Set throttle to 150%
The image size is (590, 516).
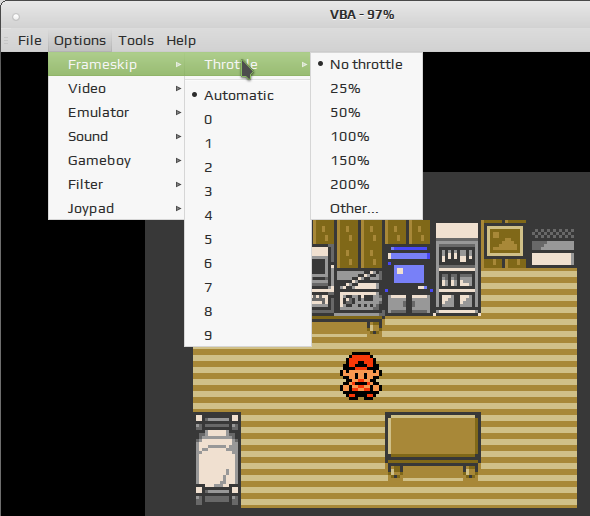coord(367,160)
